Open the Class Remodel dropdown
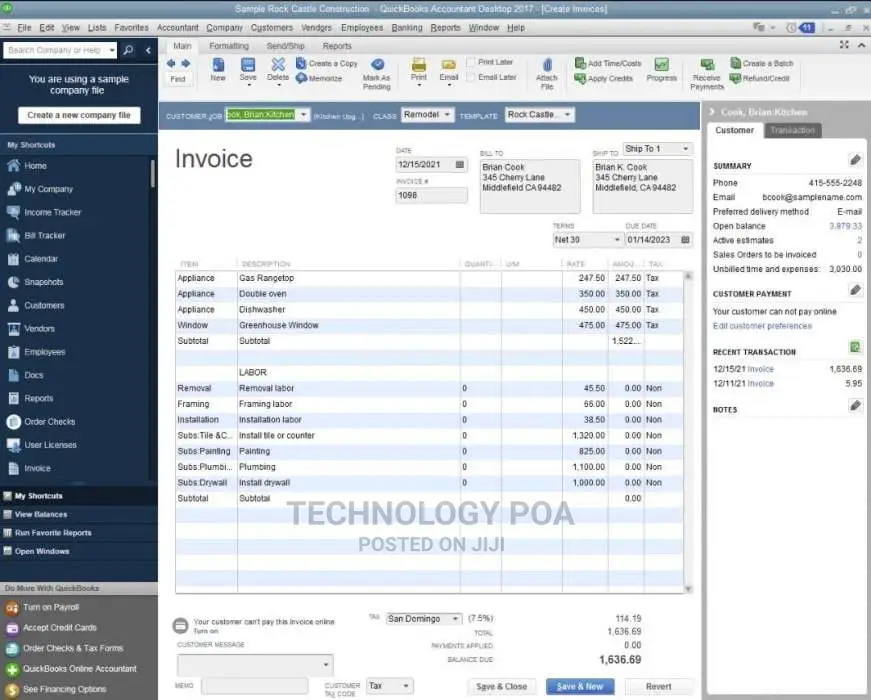Viewport: 871px width, 700px height. [447, 114]
